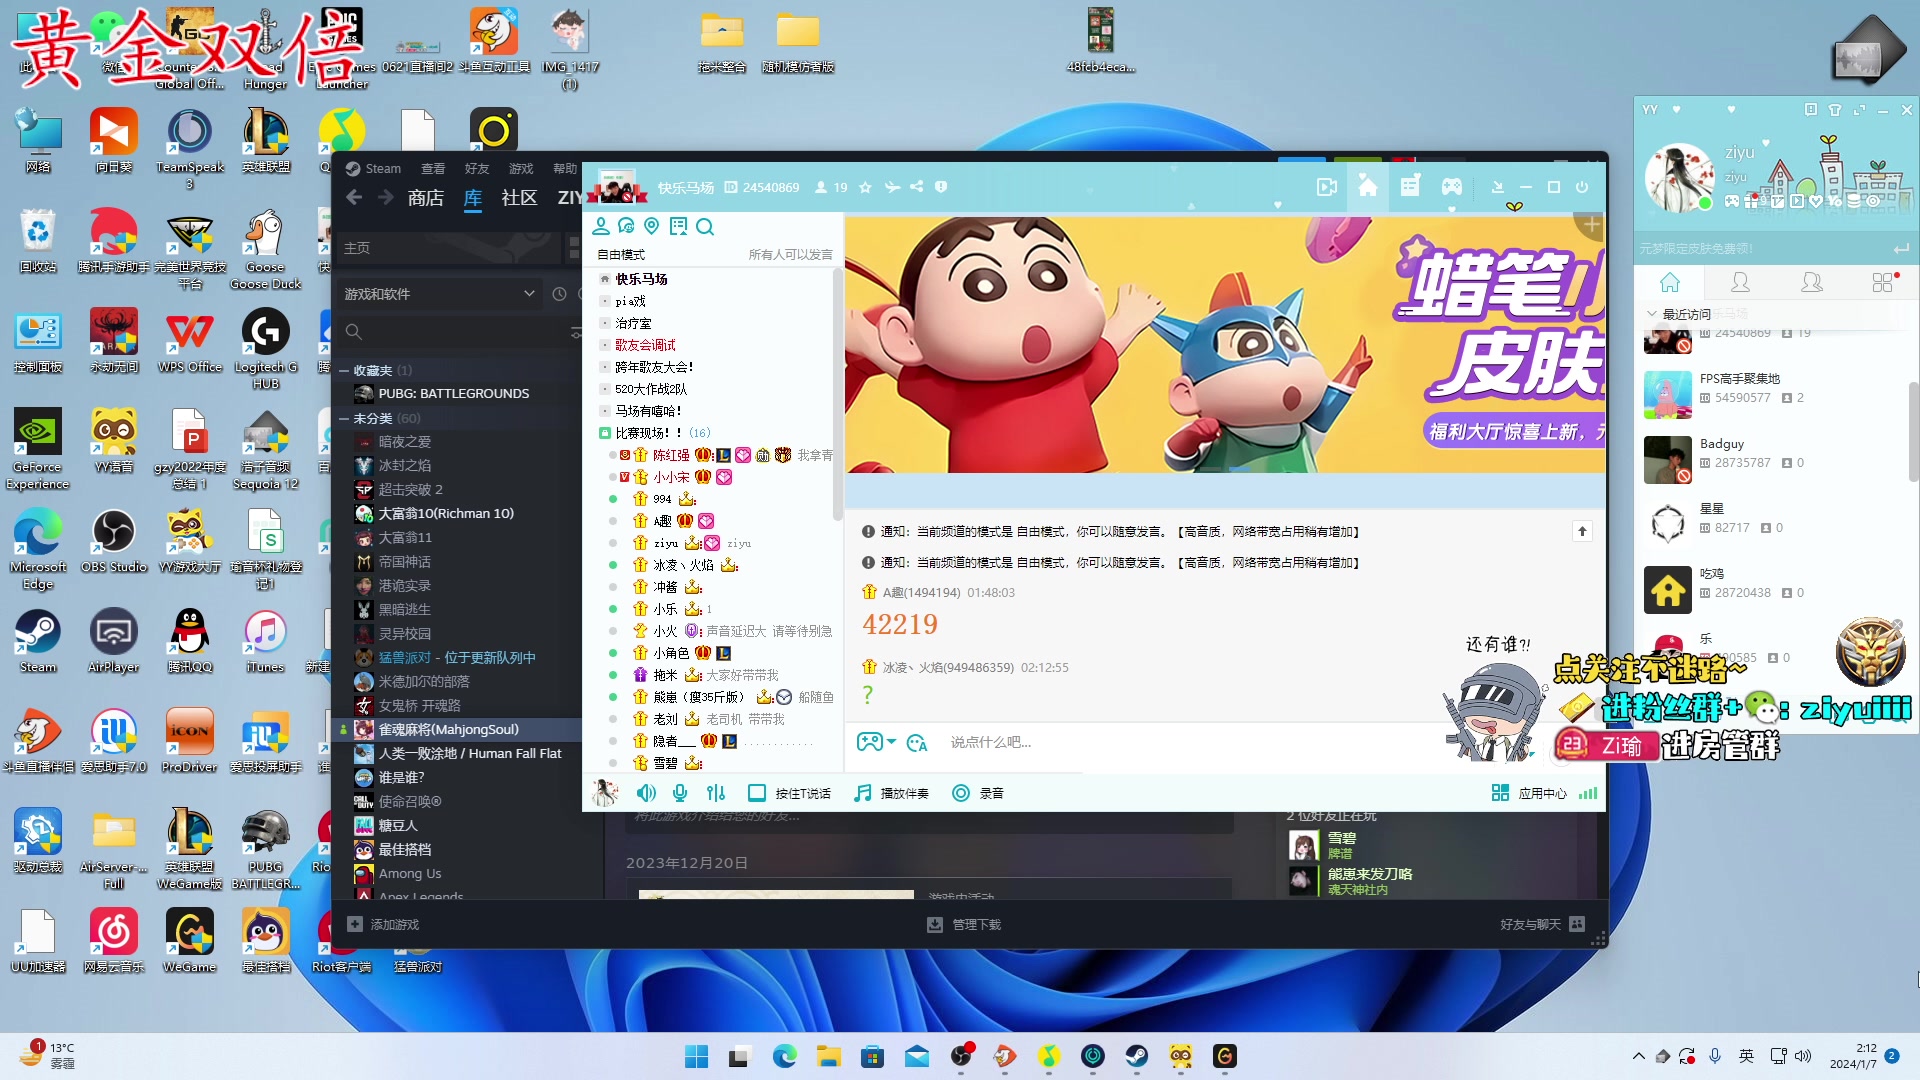This screenshot has width=1920, height=1080.
Task: Click the favorite star icon in channel header
Action: tap(865, 187)
